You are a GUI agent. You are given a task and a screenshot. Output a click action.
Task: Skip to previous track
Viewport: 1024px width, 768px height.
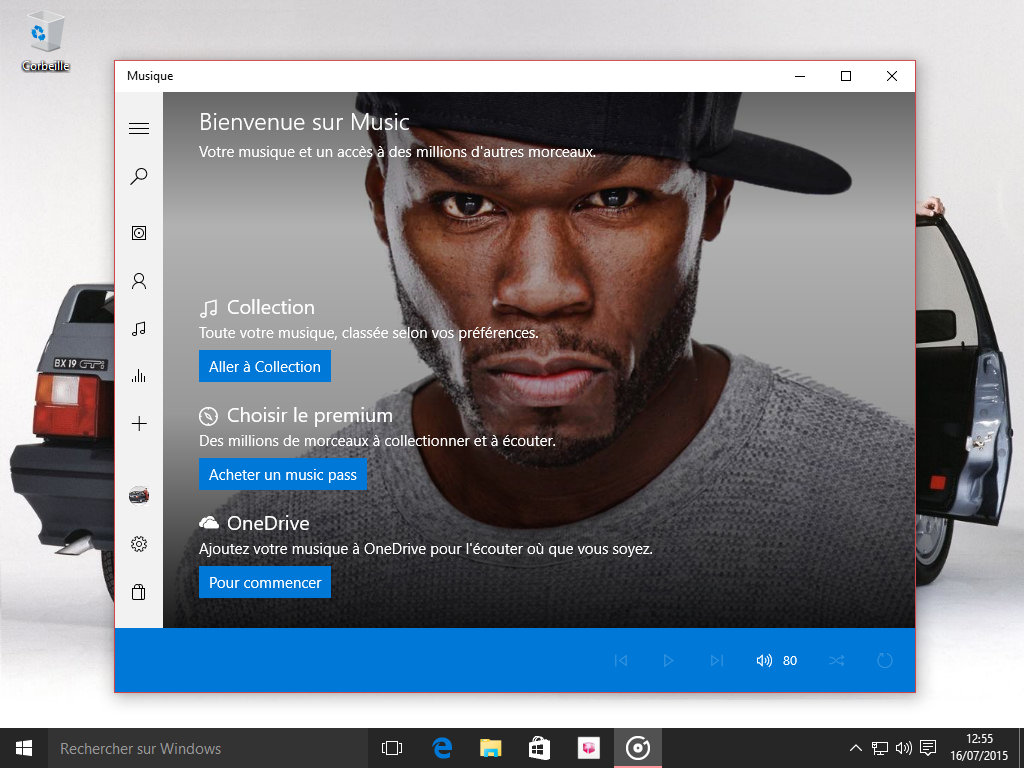pyautogui.click(x=621, y=660)
